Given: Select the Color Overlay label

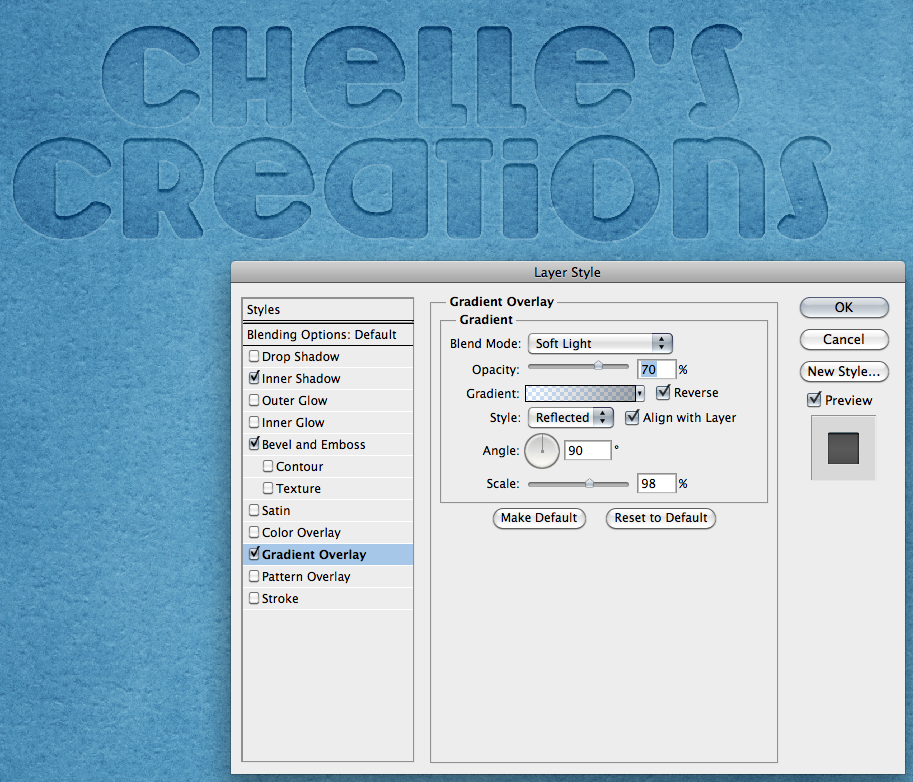Looking at the screenshot, I should point(301,533).
